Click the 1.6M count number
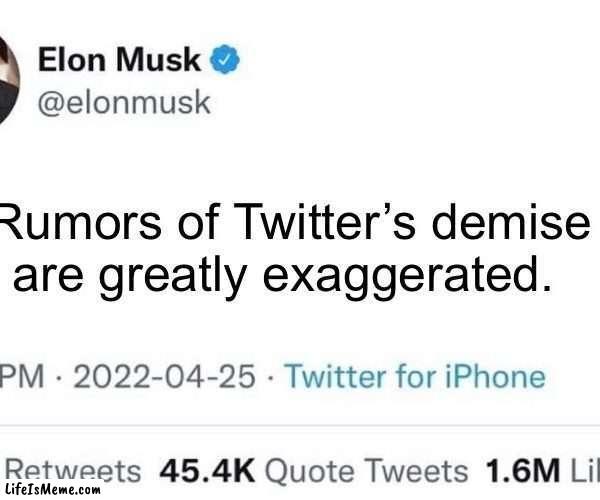This screenshot has width=600, height=500. (x=521, y=469)
